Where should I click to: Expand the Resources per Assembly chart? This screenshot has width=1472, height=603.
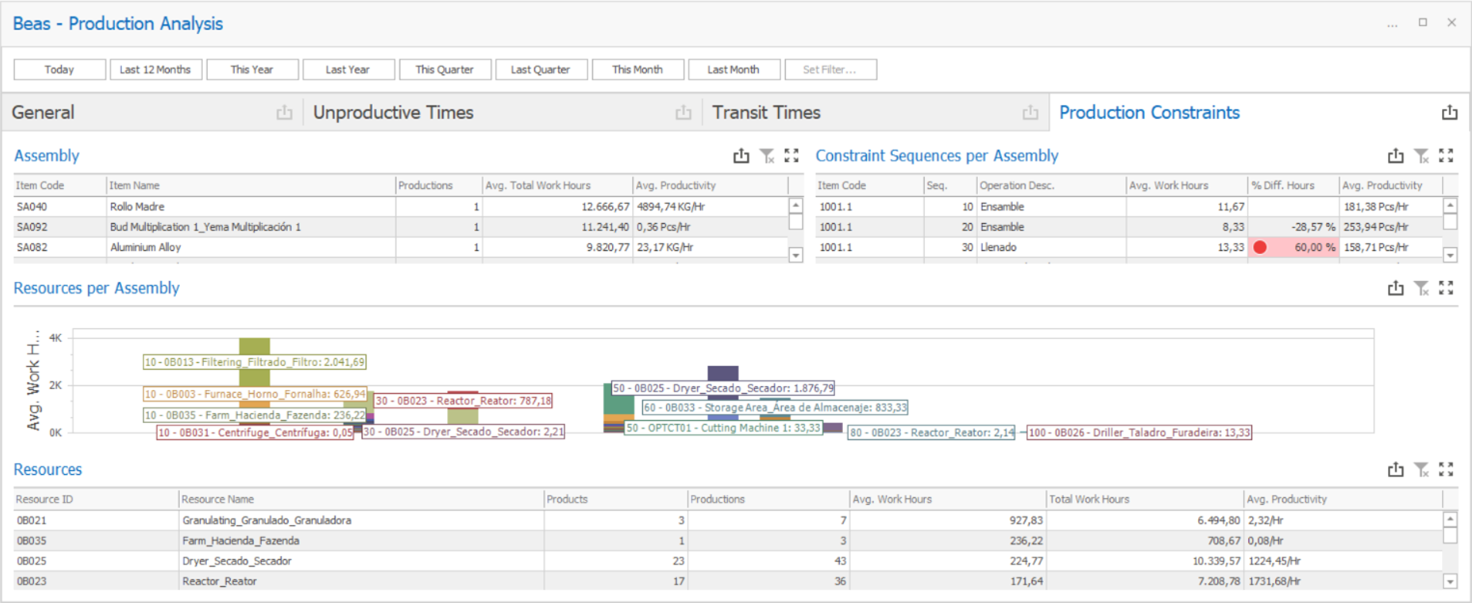pyautogui.click(x=1446, y=288)
